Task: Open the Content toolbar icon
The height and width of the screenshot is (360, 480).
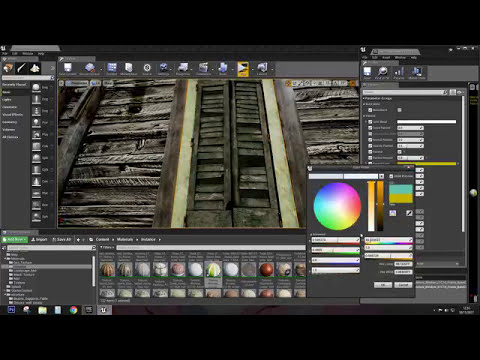Action: coord(112,69)
